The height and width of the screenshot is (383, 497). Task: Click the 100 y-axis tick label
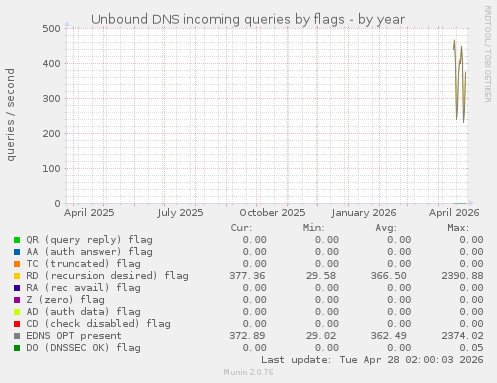tap(51, 169)
